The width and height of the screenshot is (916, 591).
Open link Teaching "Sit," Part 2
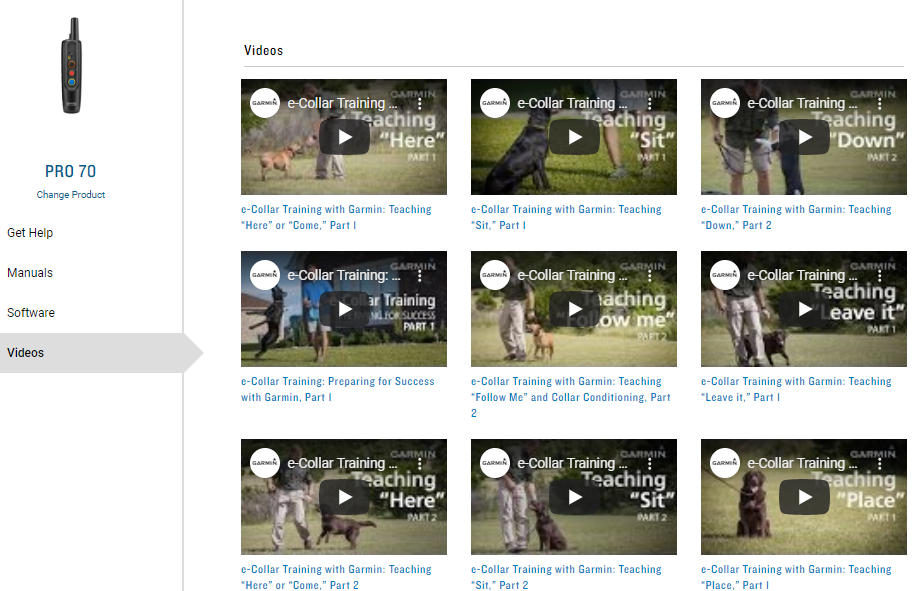tap(566, 577)
